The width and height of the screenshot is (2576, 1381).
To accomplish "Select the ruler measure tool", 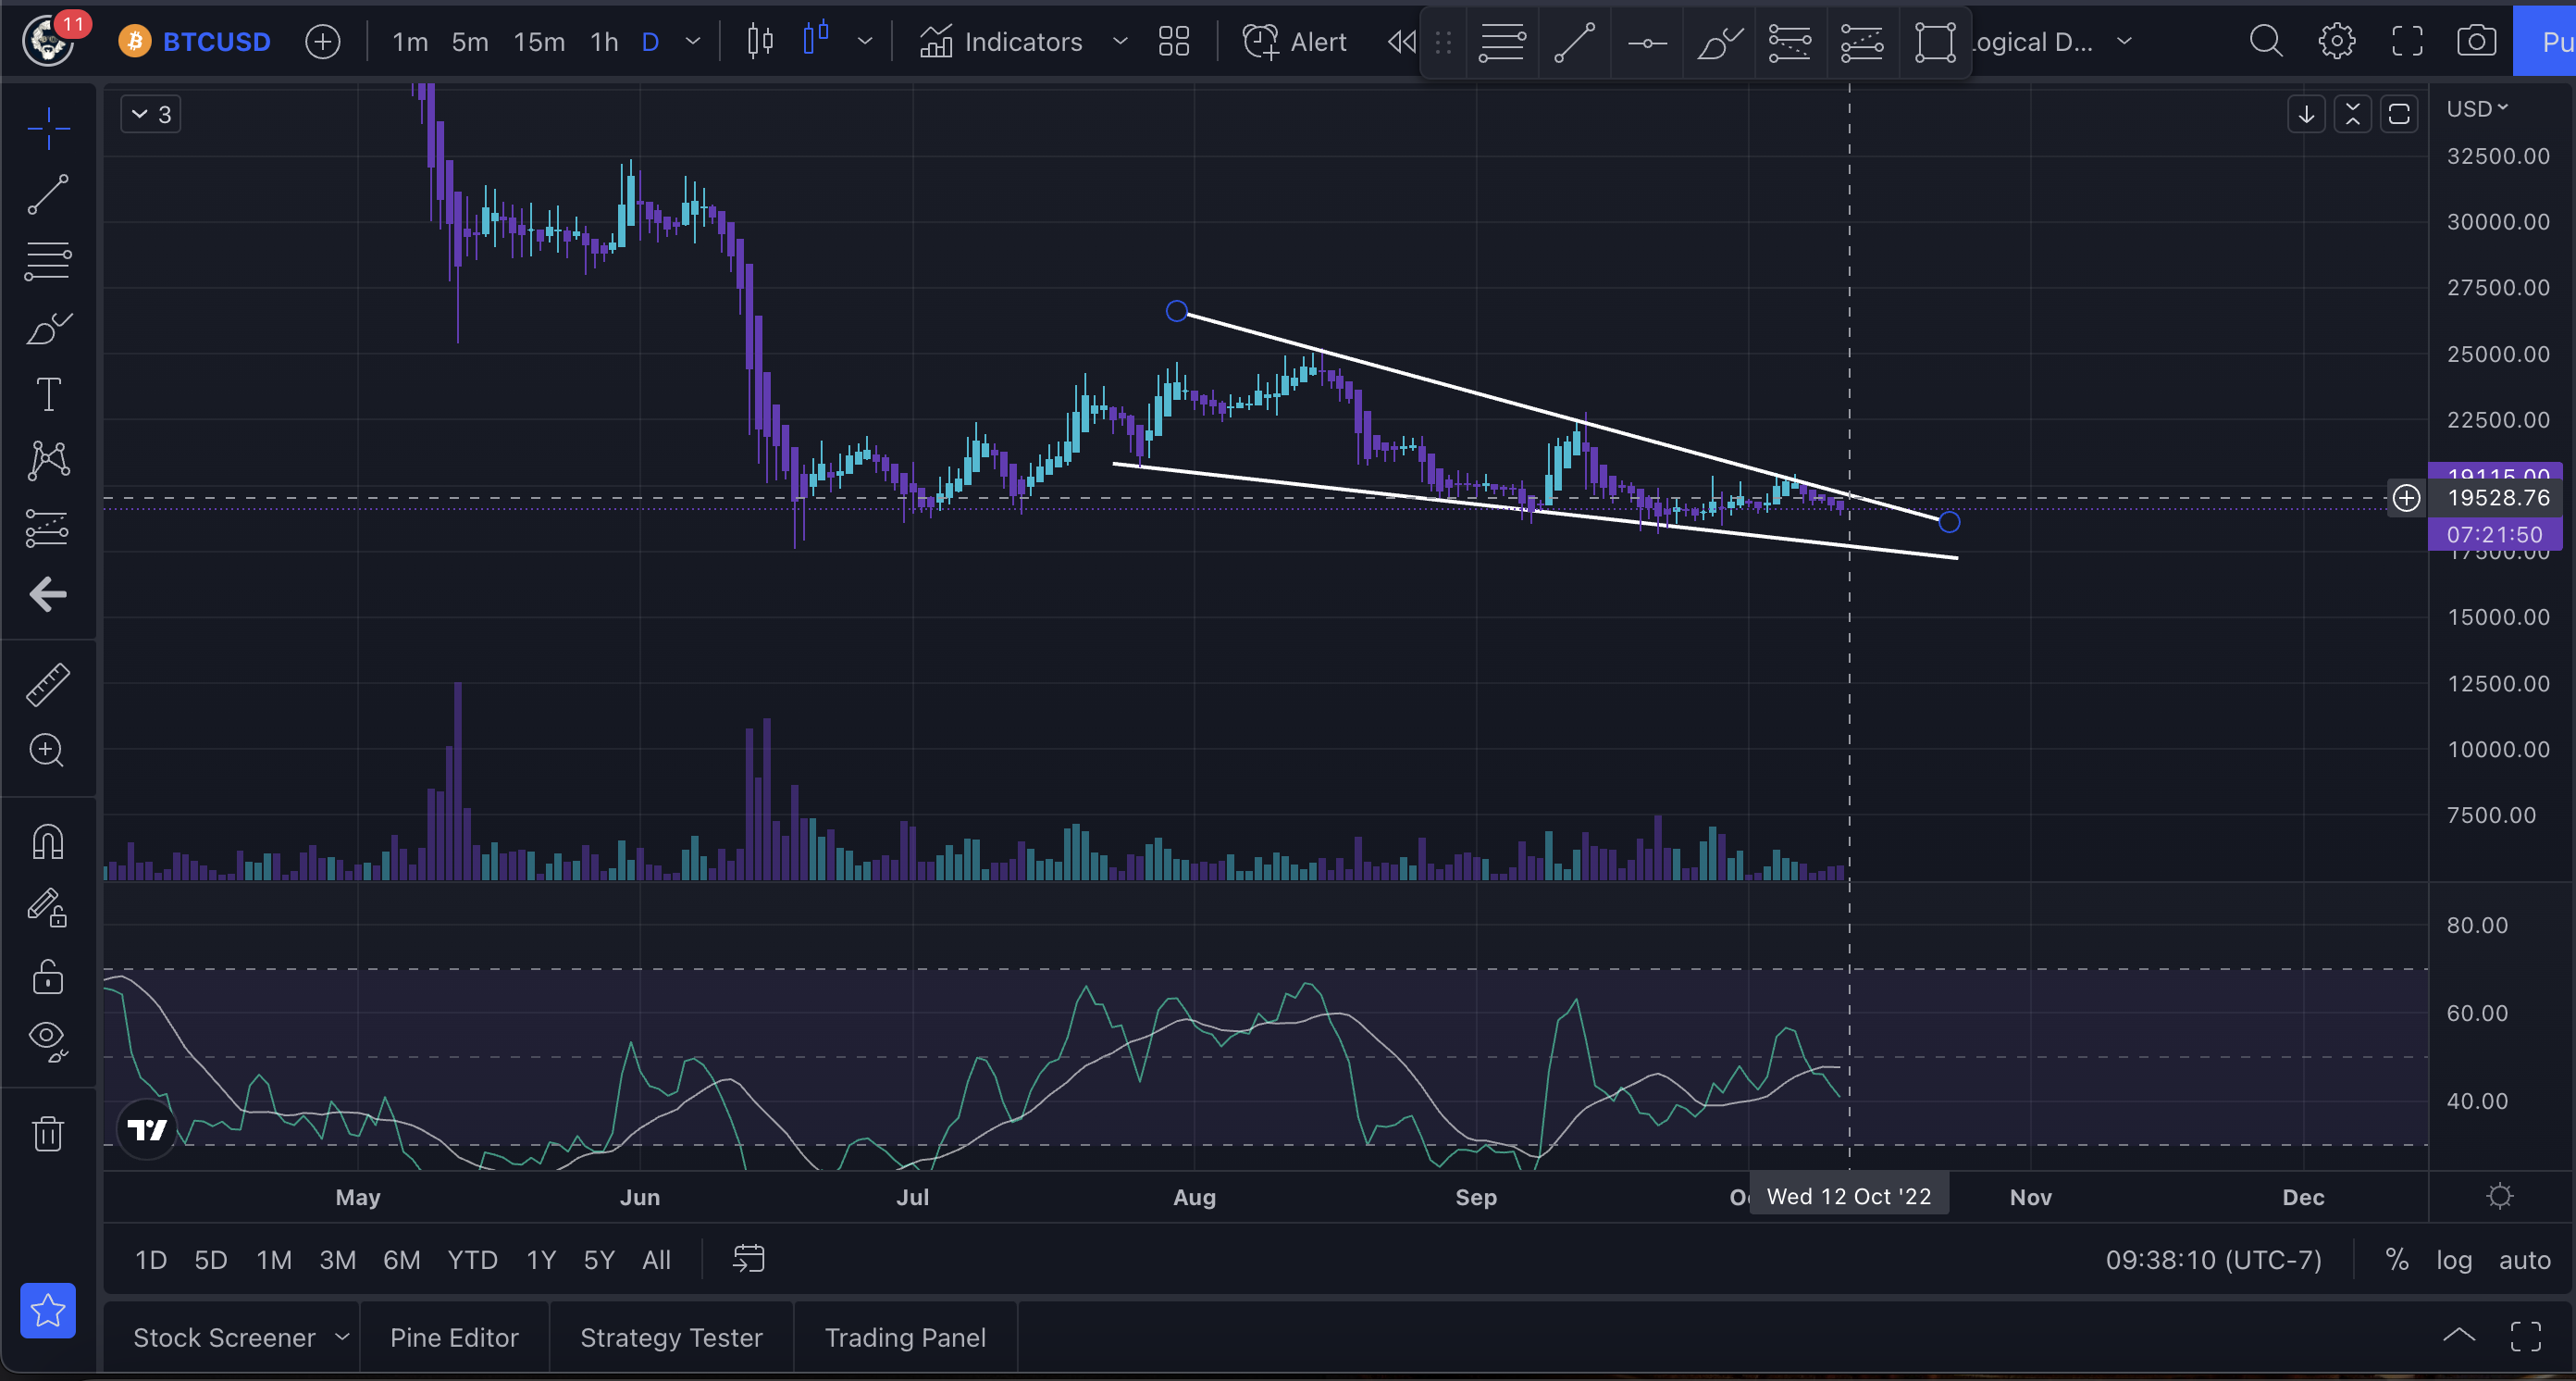I will coord(48,685).
